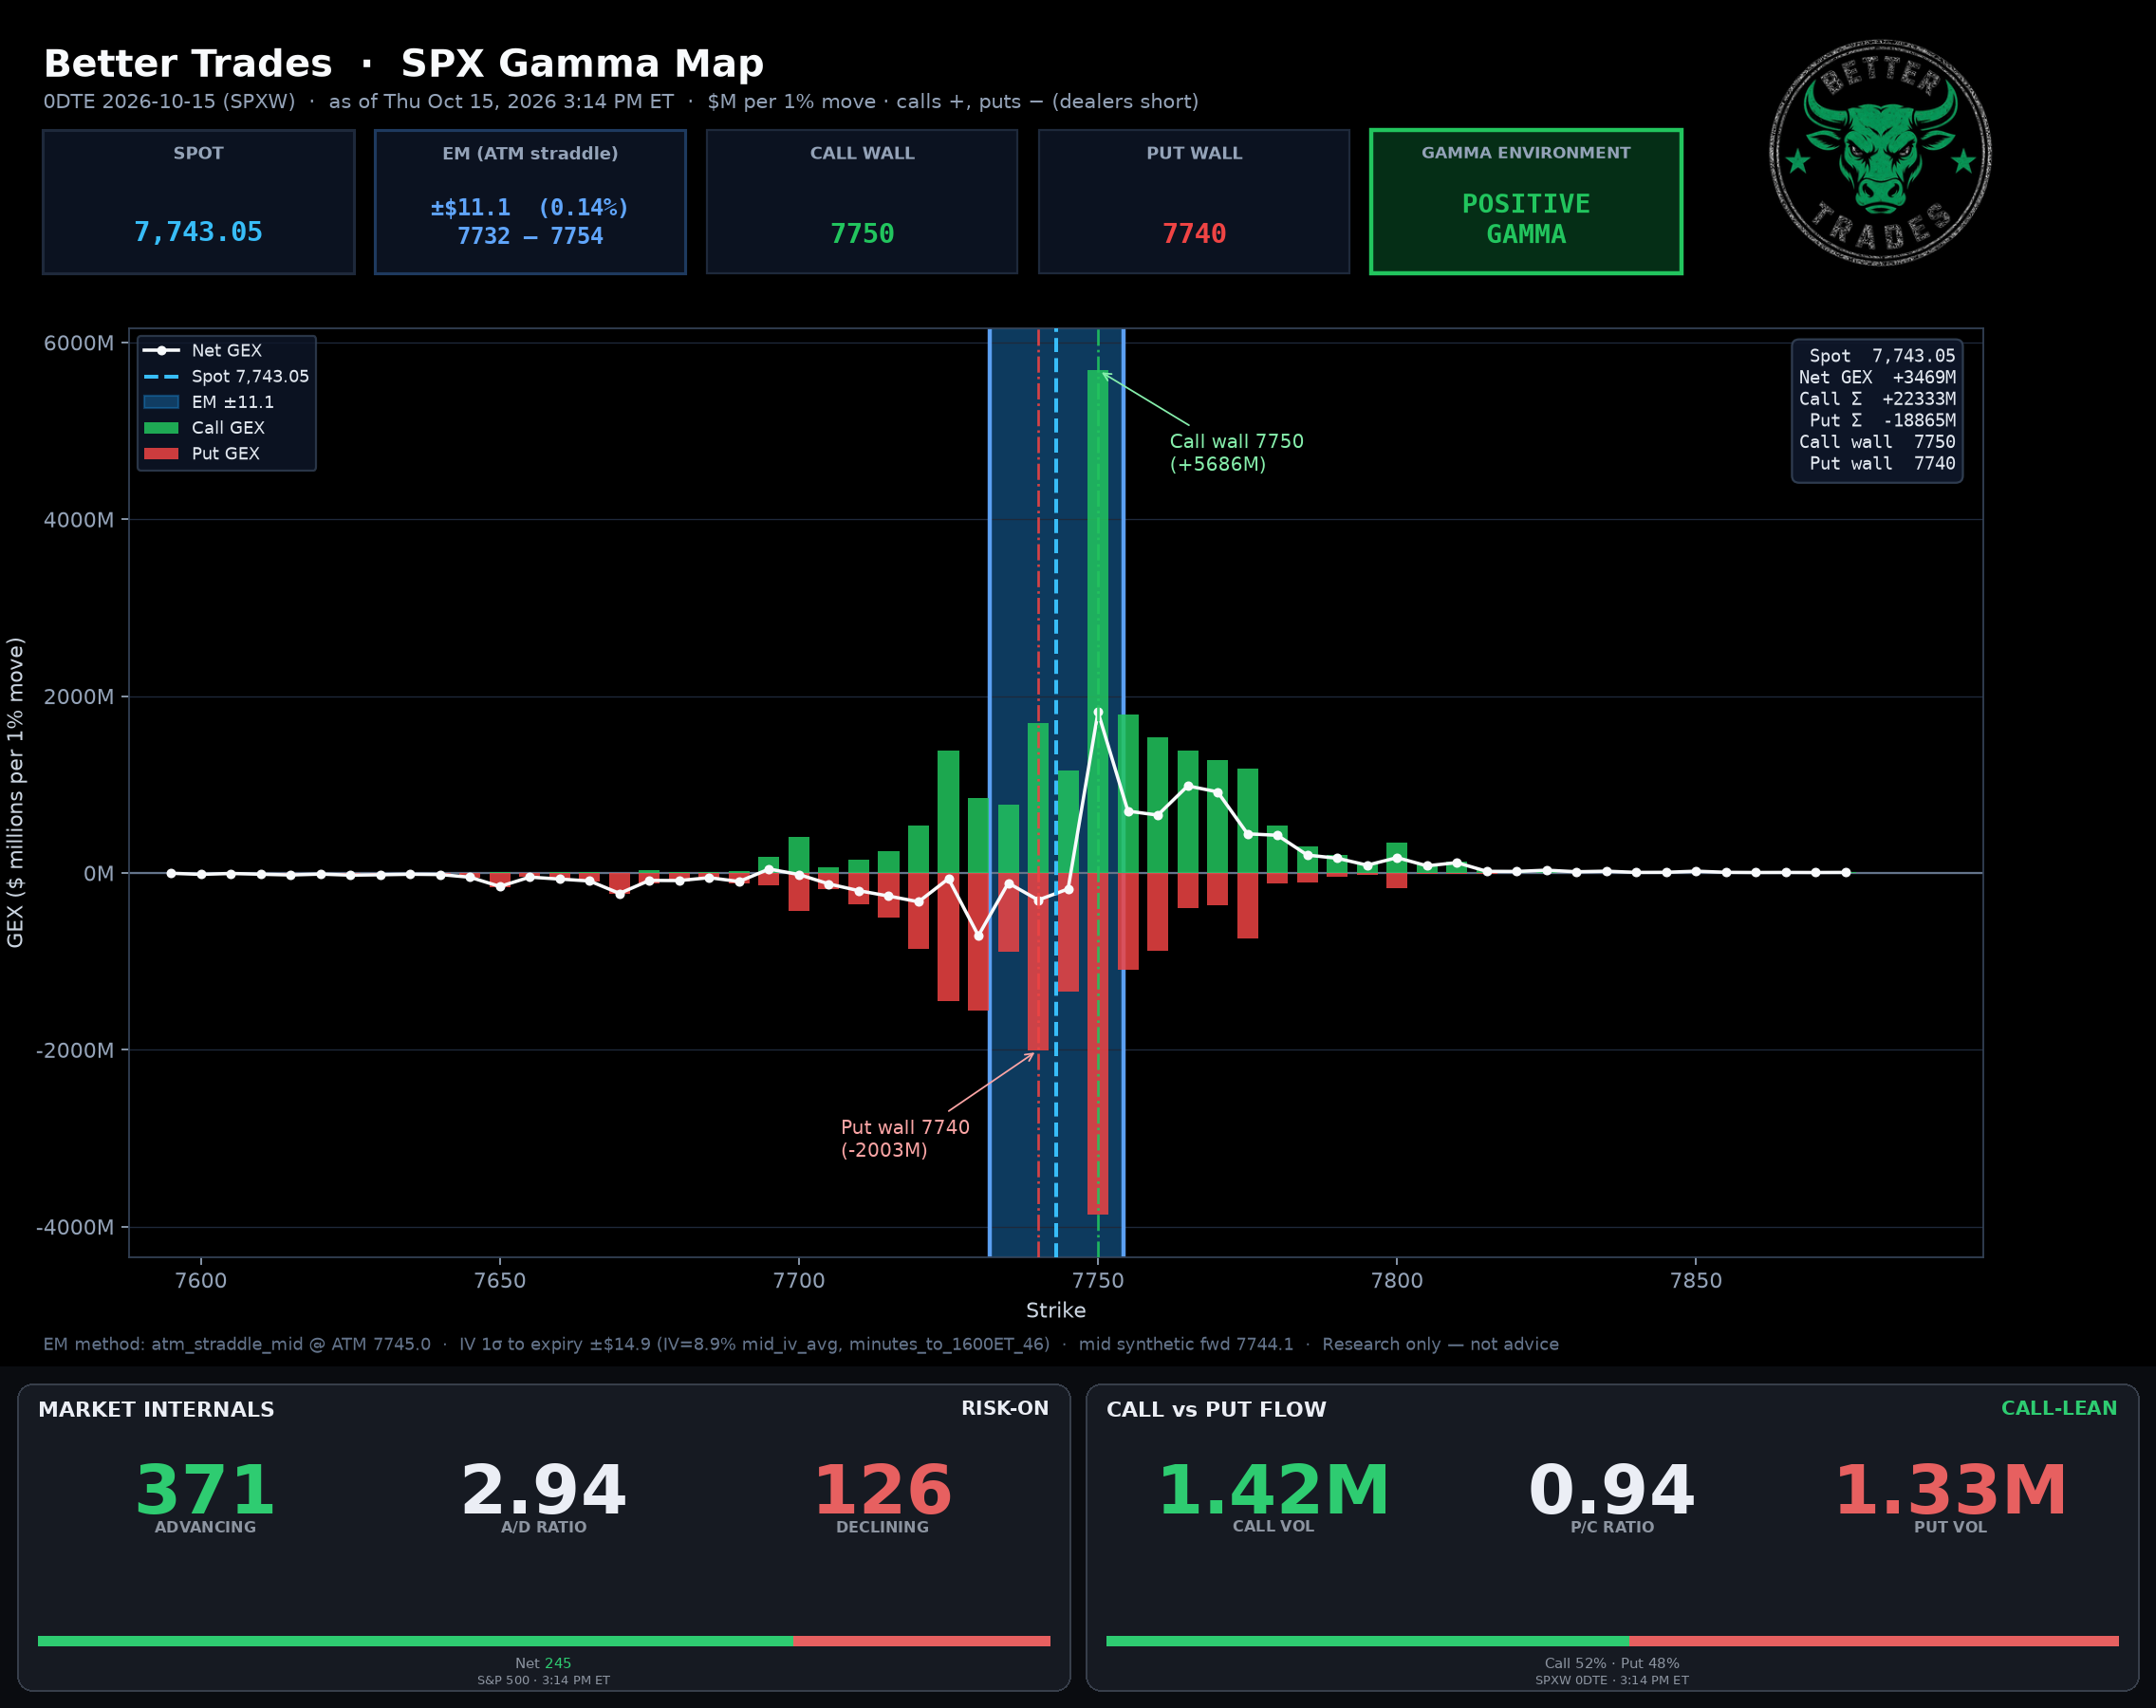Click the tall green call bar at 7750

tap(1097, 621)
